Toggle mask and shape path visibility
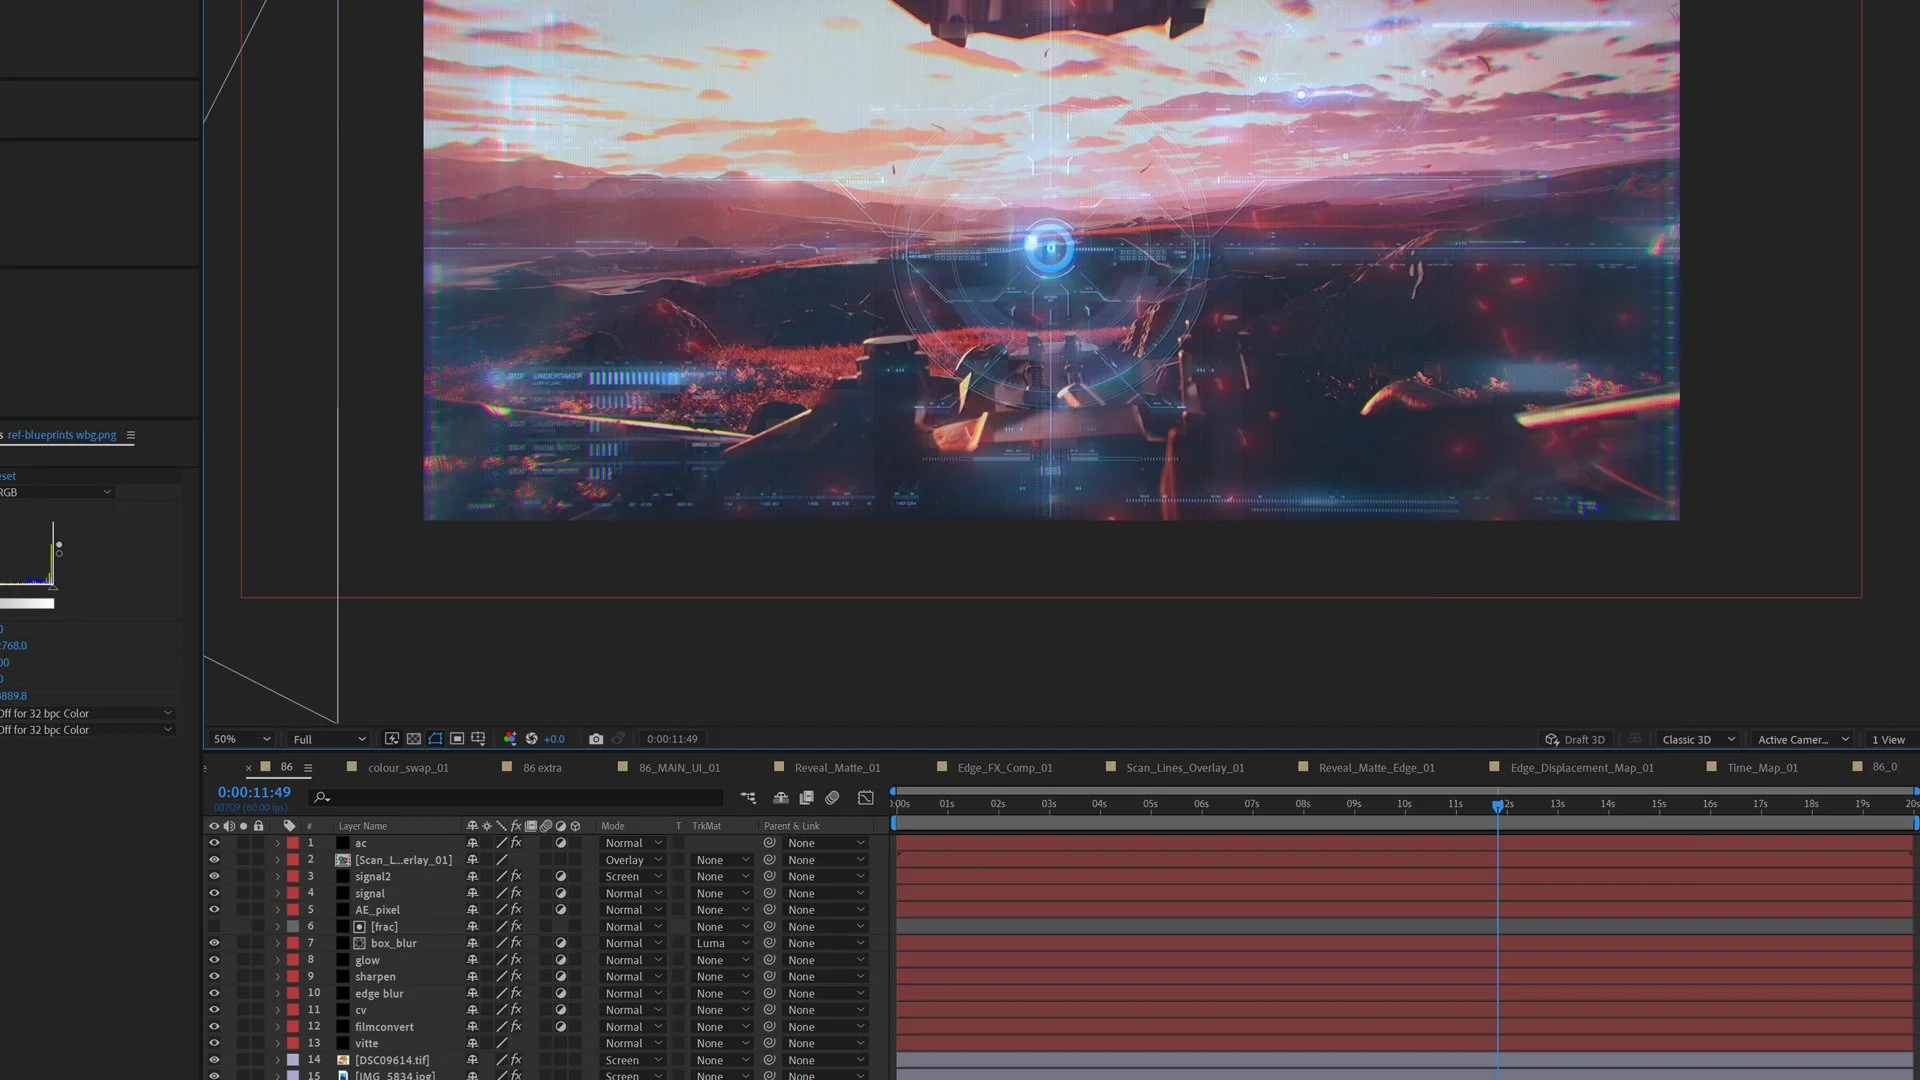This screenshot has width=1920, height=1080. coord(435,739)
